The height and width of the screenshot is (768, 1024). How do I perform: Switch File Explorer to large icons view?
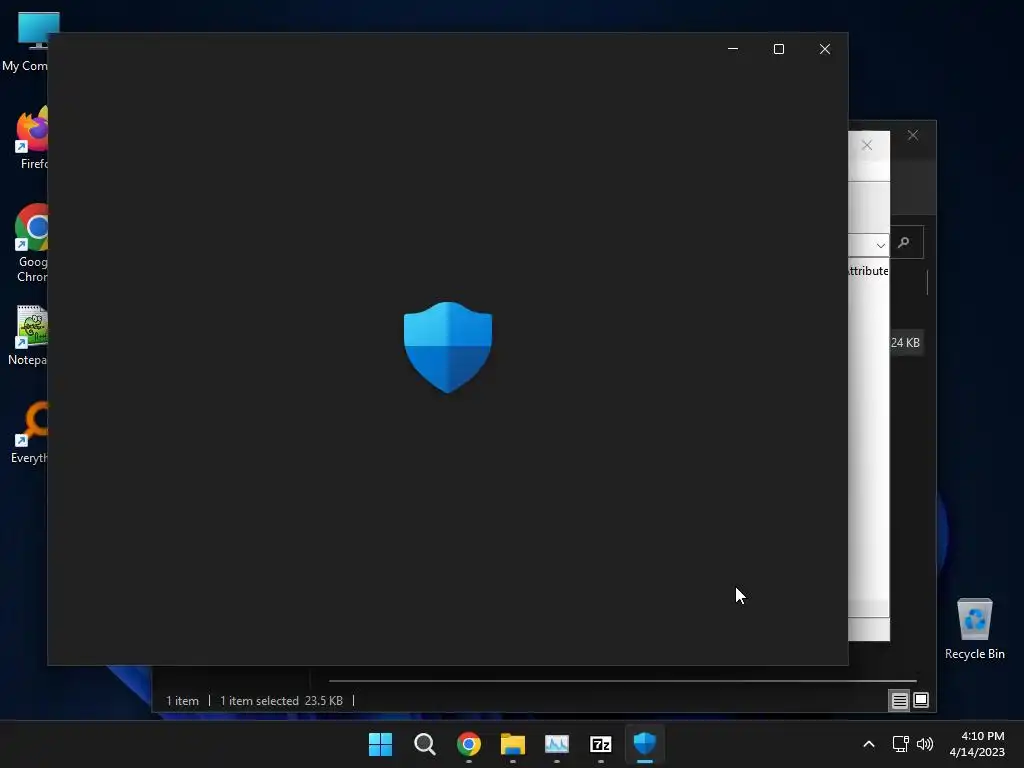click(921, 701)
